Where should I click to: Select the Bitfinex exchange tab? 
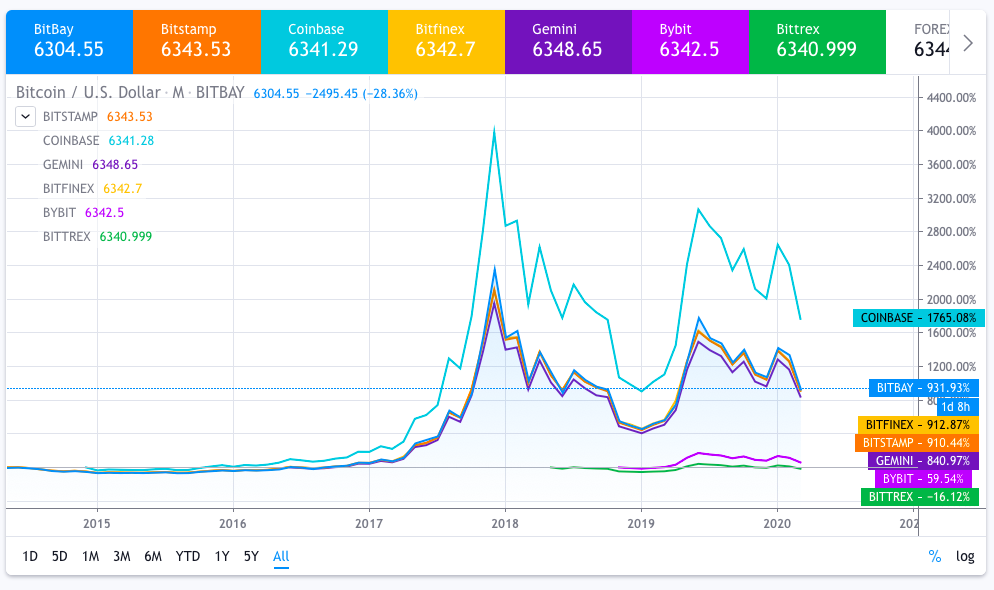[446, 42]
